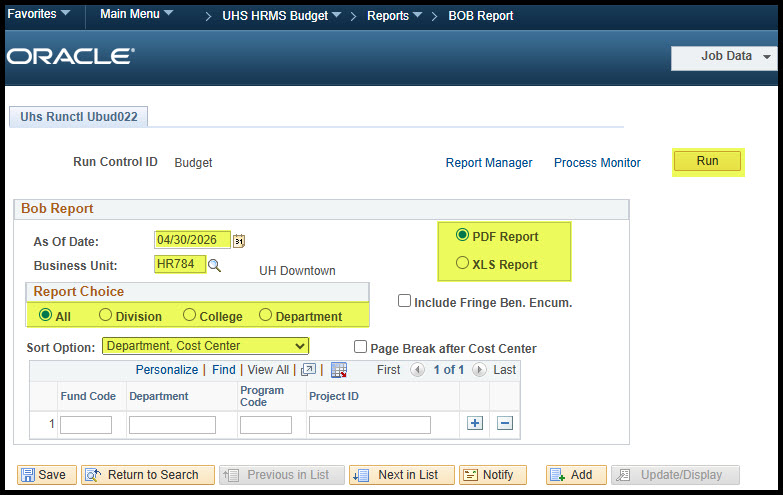Choose Department report choice
This screenshot has height=495, width=783.
click(x=265, y=315)
